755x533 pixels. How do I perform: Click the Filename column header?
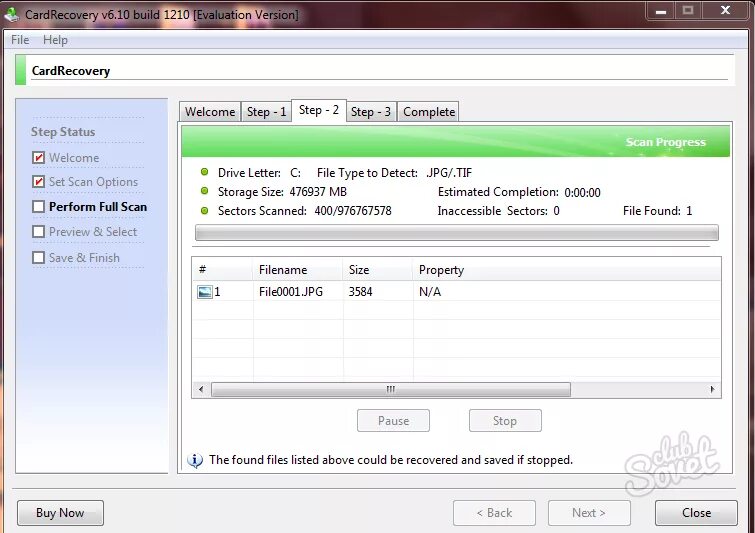point(298,270)
